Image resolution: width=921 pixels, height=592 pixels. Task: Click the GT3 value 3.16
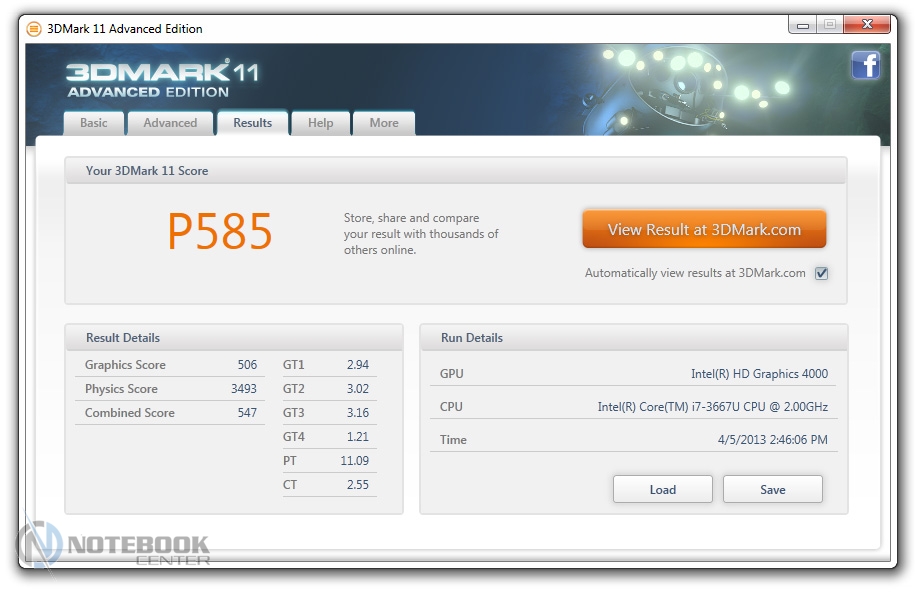(x=358, y=413)
